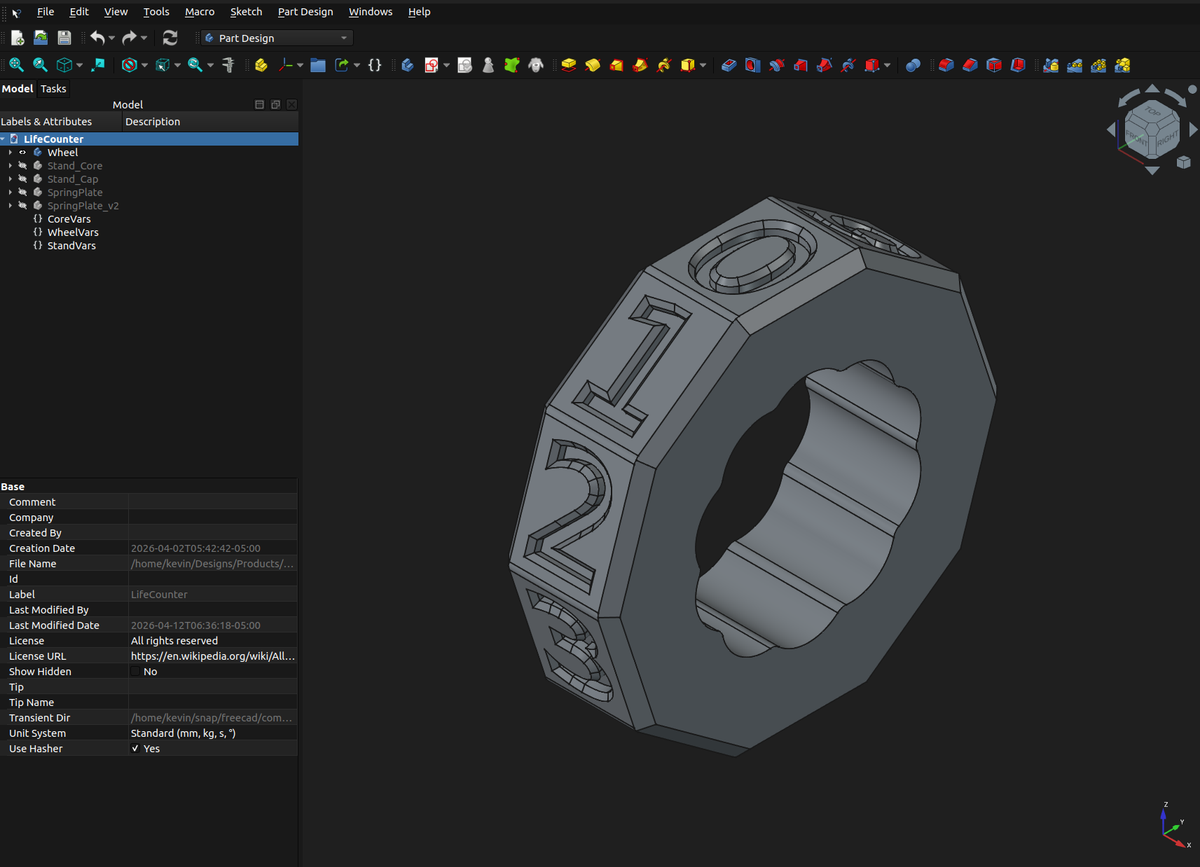Hide the Wheel body via eye icon
Viewport: 1200px width, 867px height.
23,152
